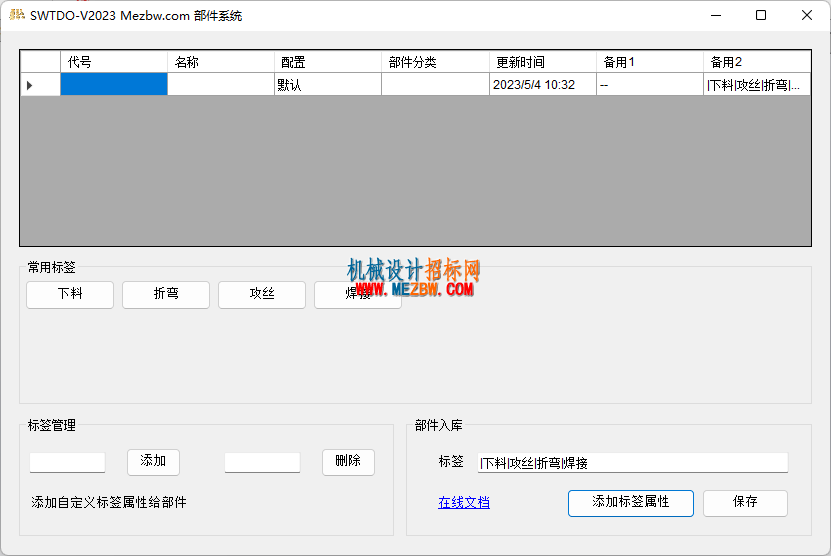The width and height of the screenshot is (831, 556).
Task: Click the 添加 button in 标签管理
Action: pyautogui.click(x=153, y=462)
